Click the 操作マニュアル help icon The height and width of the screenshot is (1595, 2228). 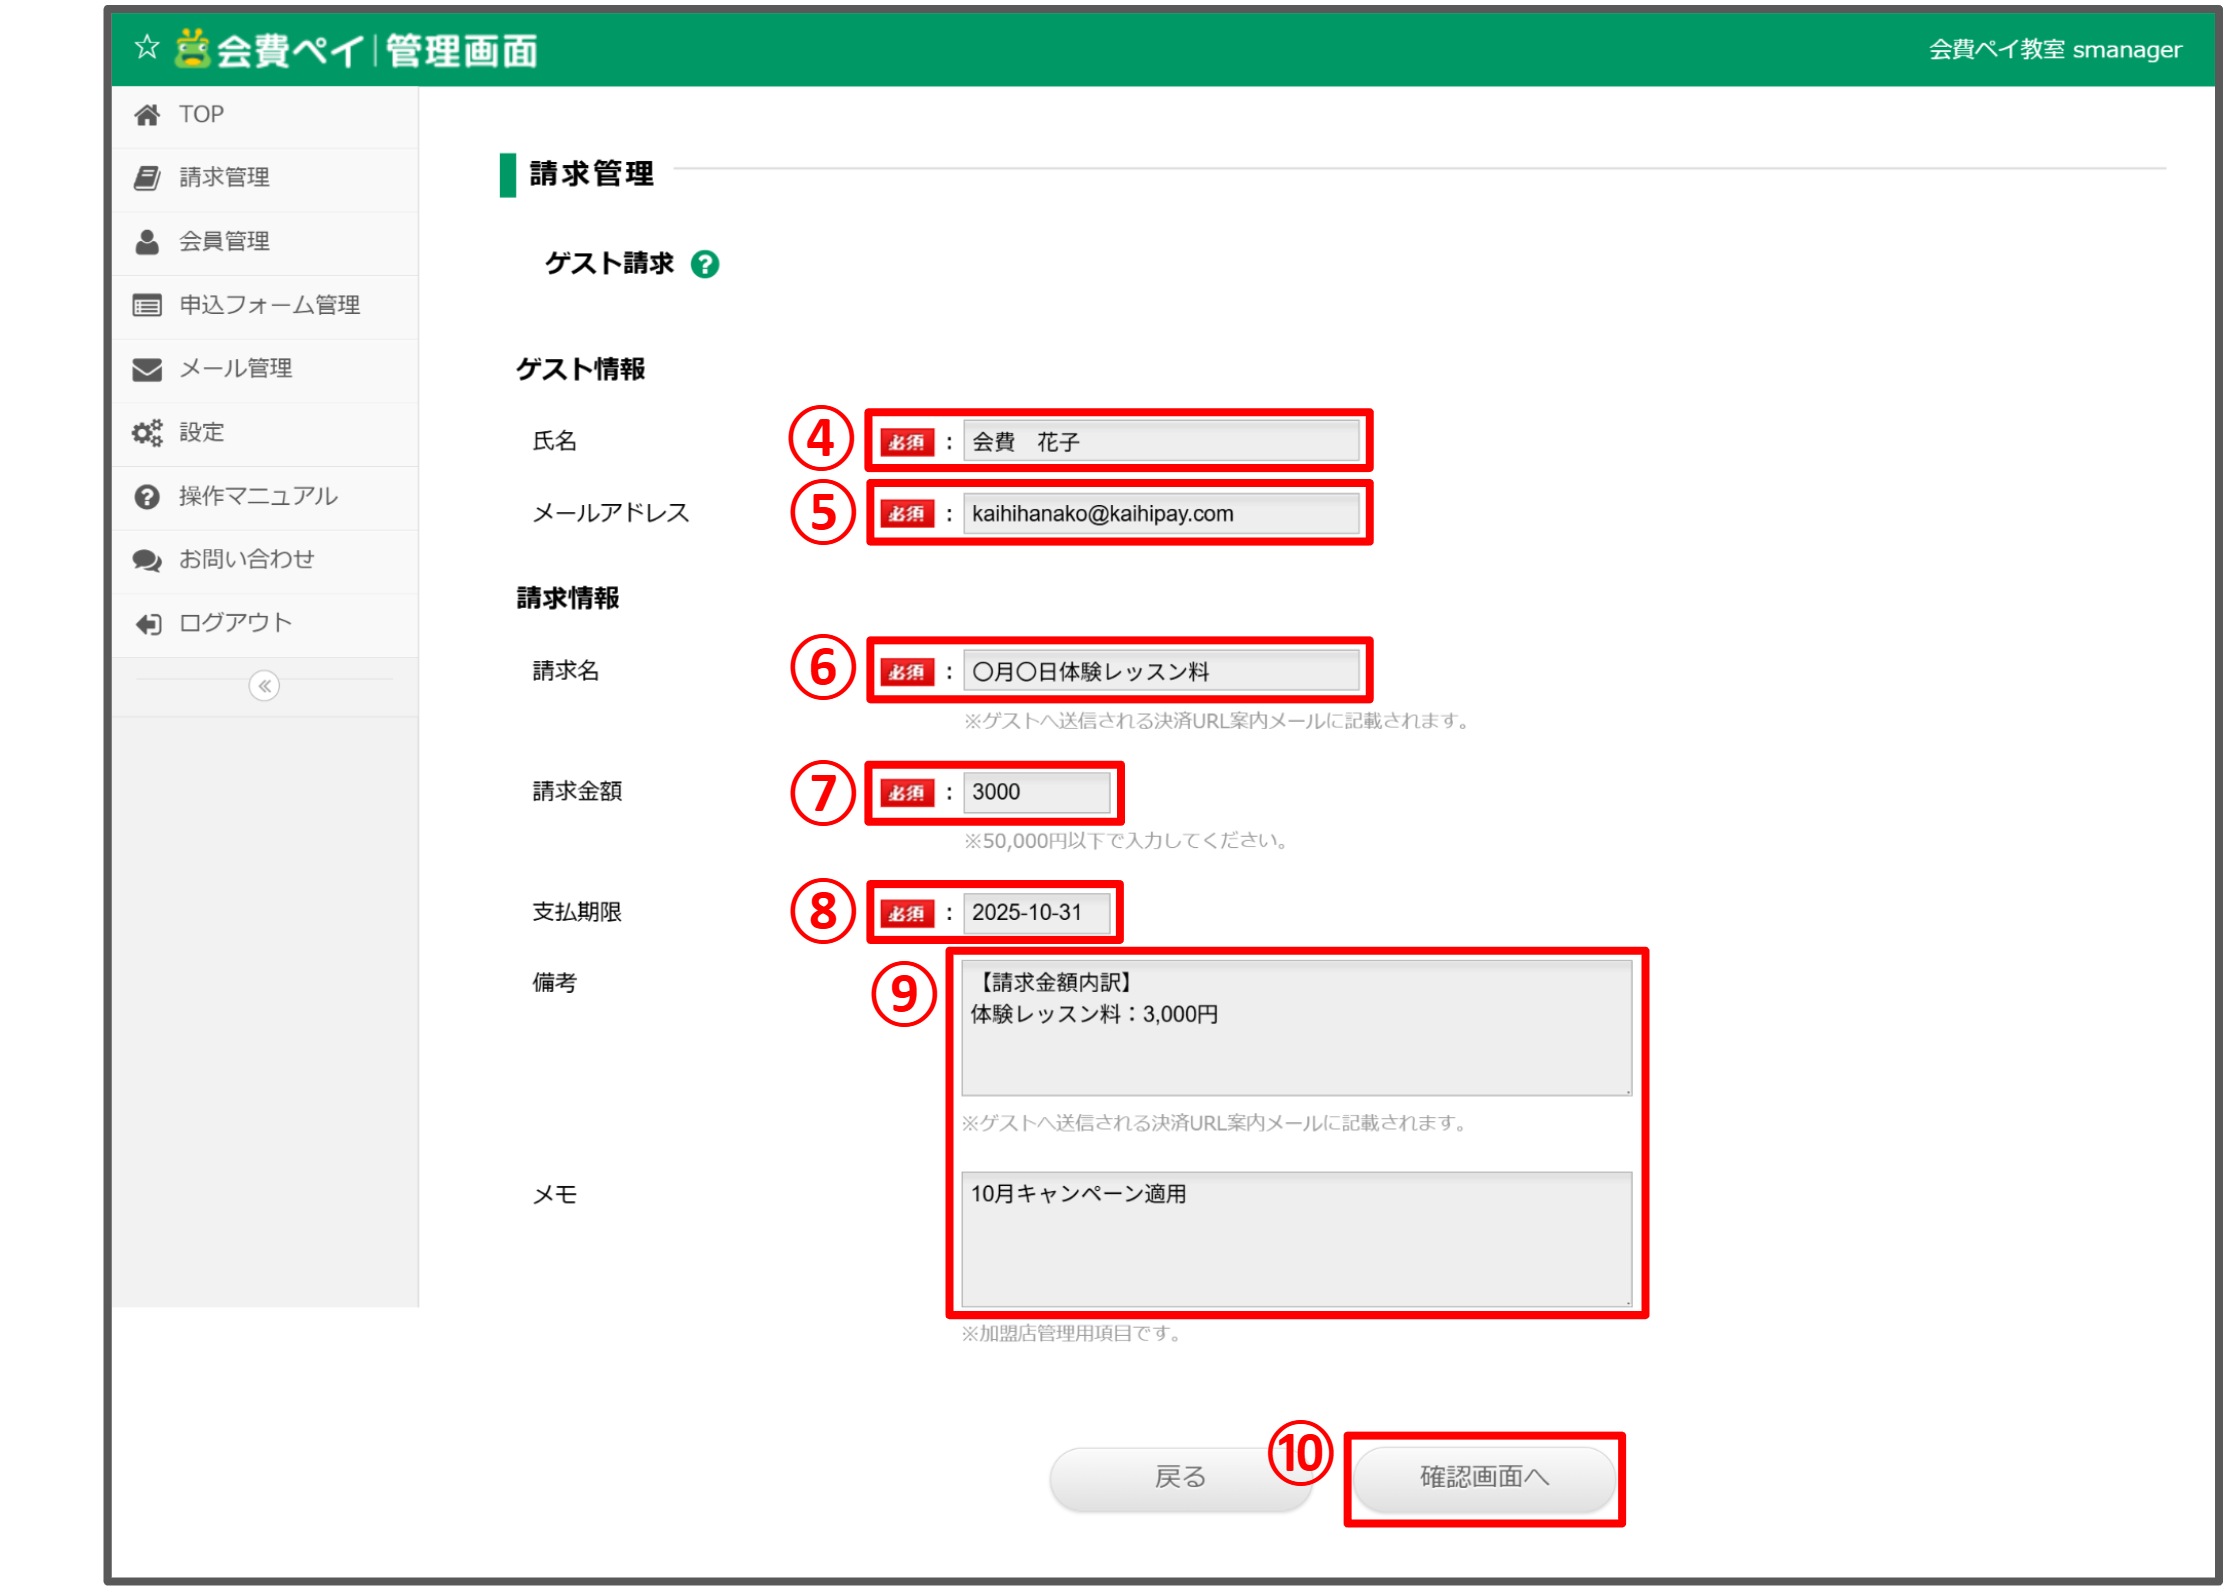click(147, 496)
